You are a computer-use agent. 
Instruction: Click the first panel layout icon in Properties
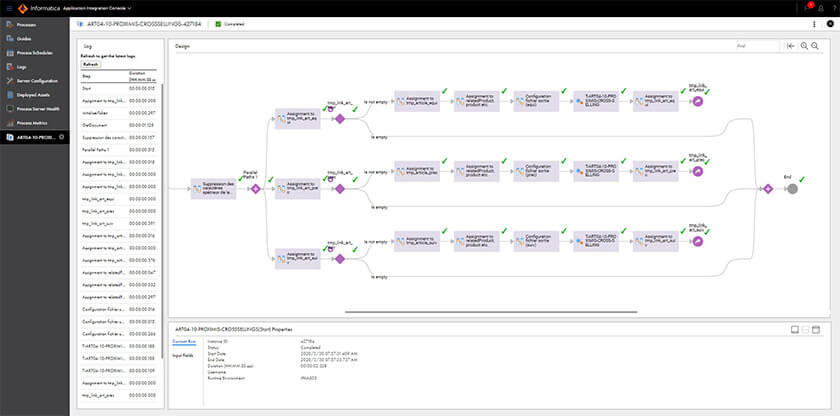coord(795,330)
